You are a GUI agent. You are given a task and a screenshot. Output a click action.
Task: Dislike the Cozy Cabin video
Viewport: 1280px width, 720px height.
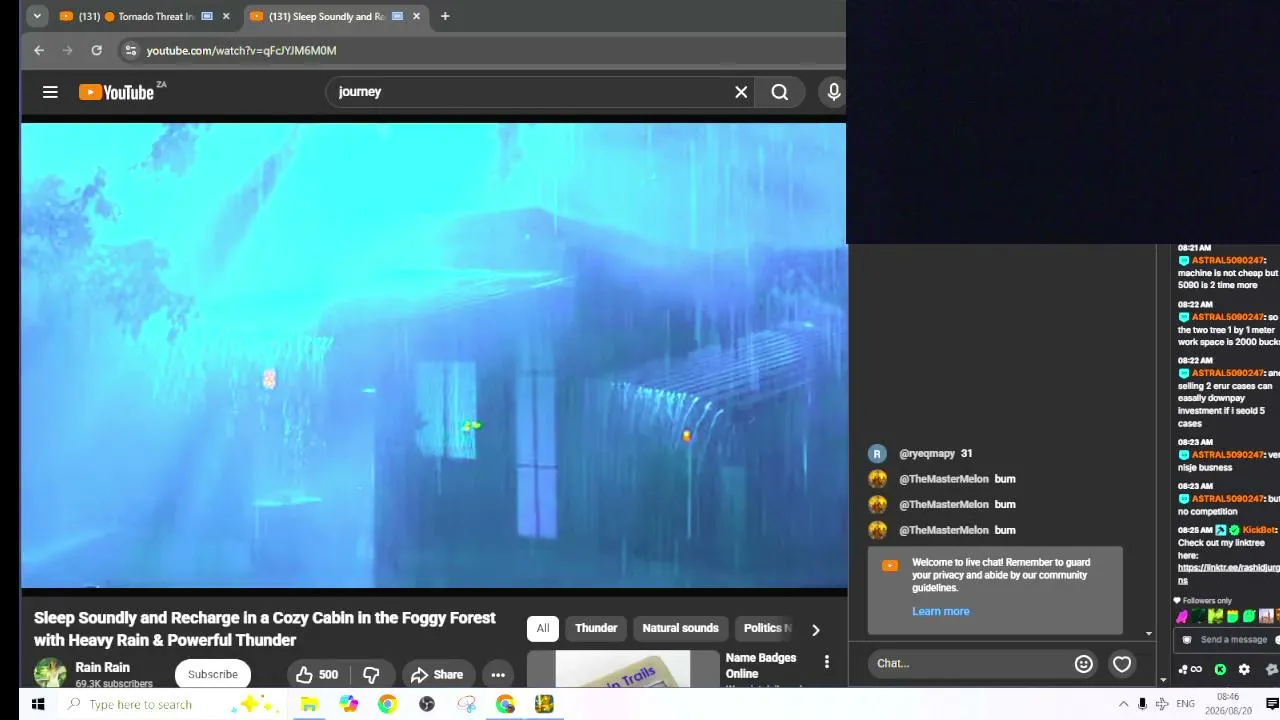[371, 674]
